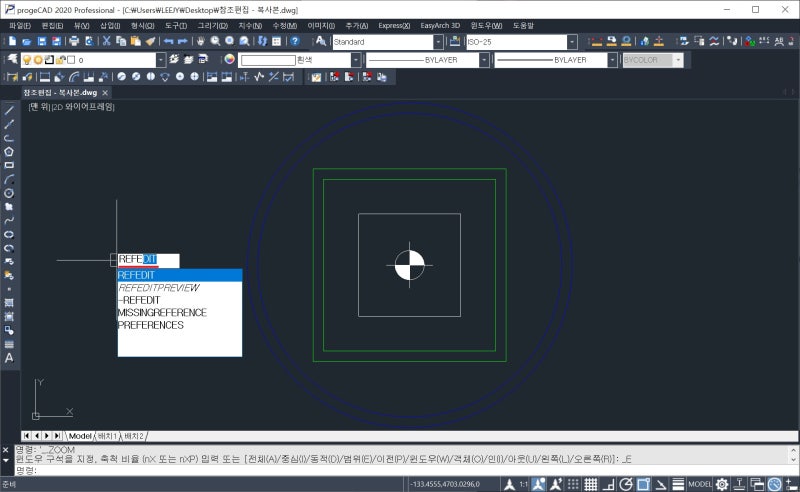Image resolution: width=800 pixels, height=492 pixels.
Task: Click the Cut scissors icon
Action: 106,41
